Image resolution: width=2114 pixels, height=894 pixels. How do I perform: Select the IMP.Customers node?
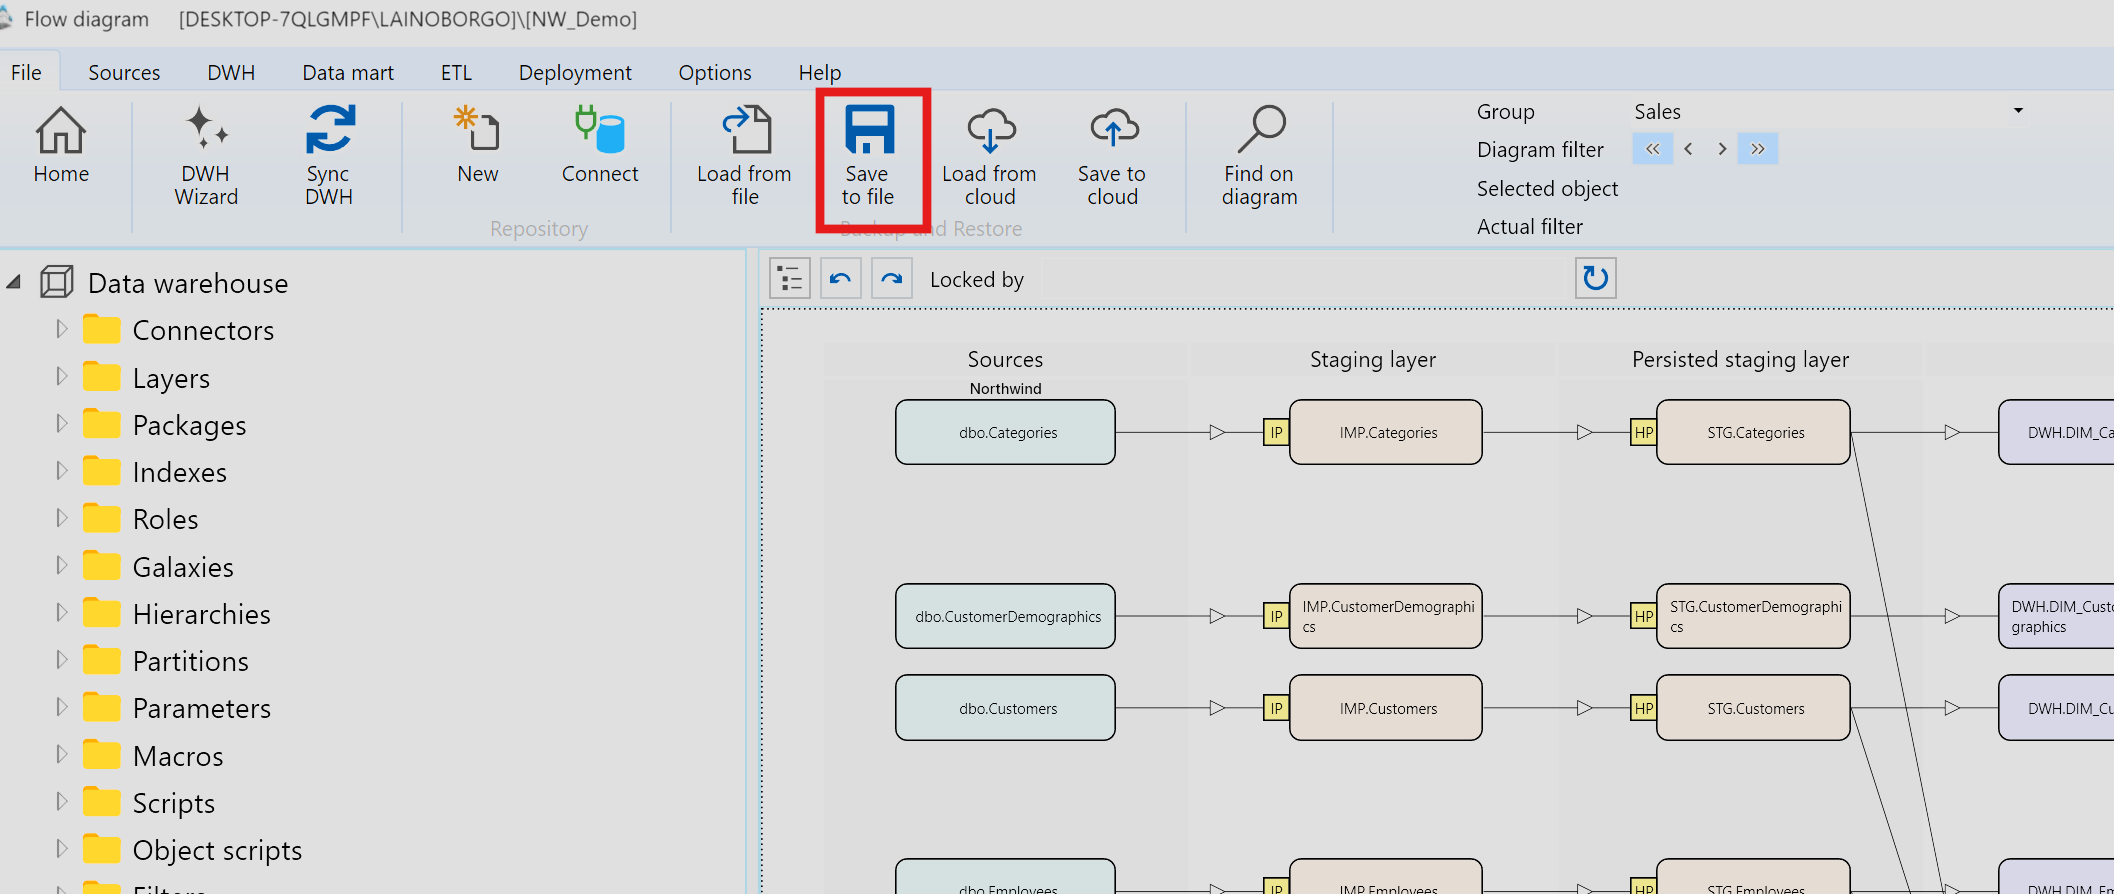pyautogui.click(x=1386, y=708)
